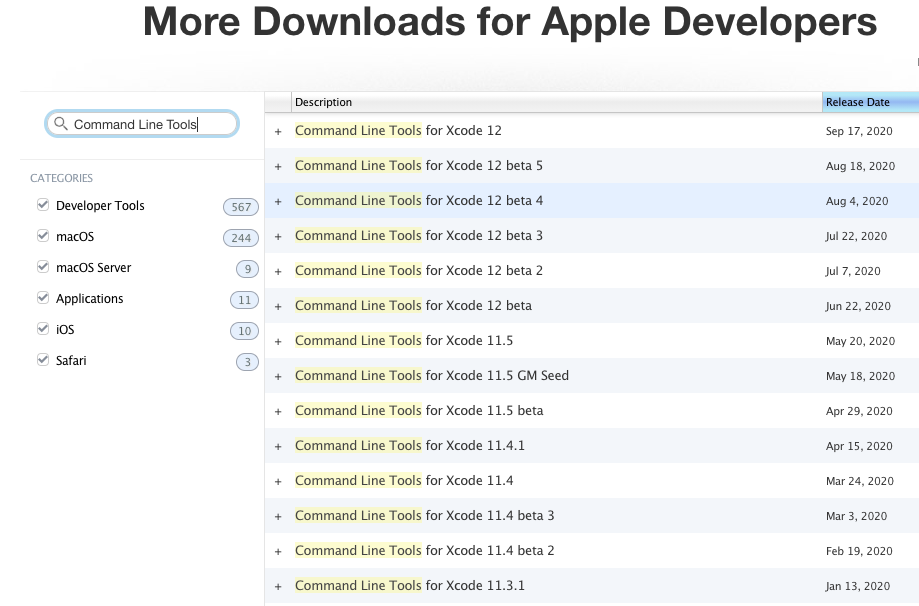Screen dimensions: 919x606
Task: Click the Jul 7, 2020 release date
Action: (x=853, y=271)
